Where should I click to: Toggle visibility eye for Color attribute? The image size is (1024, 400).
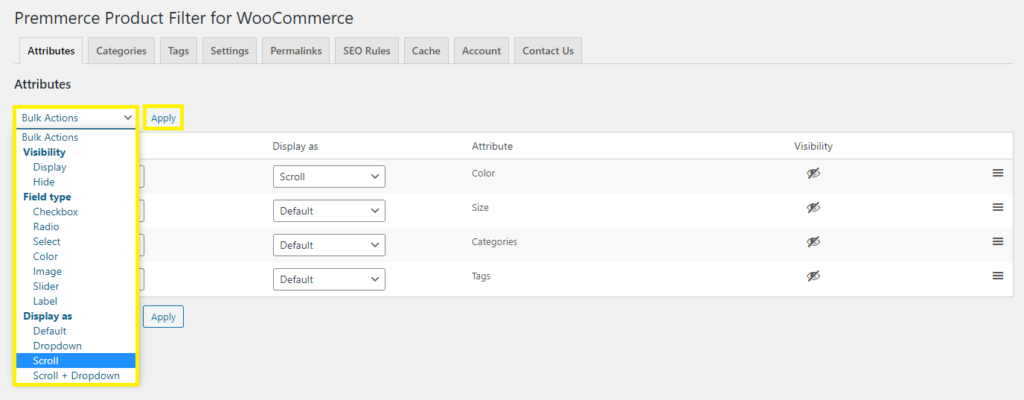pos(813,173)
